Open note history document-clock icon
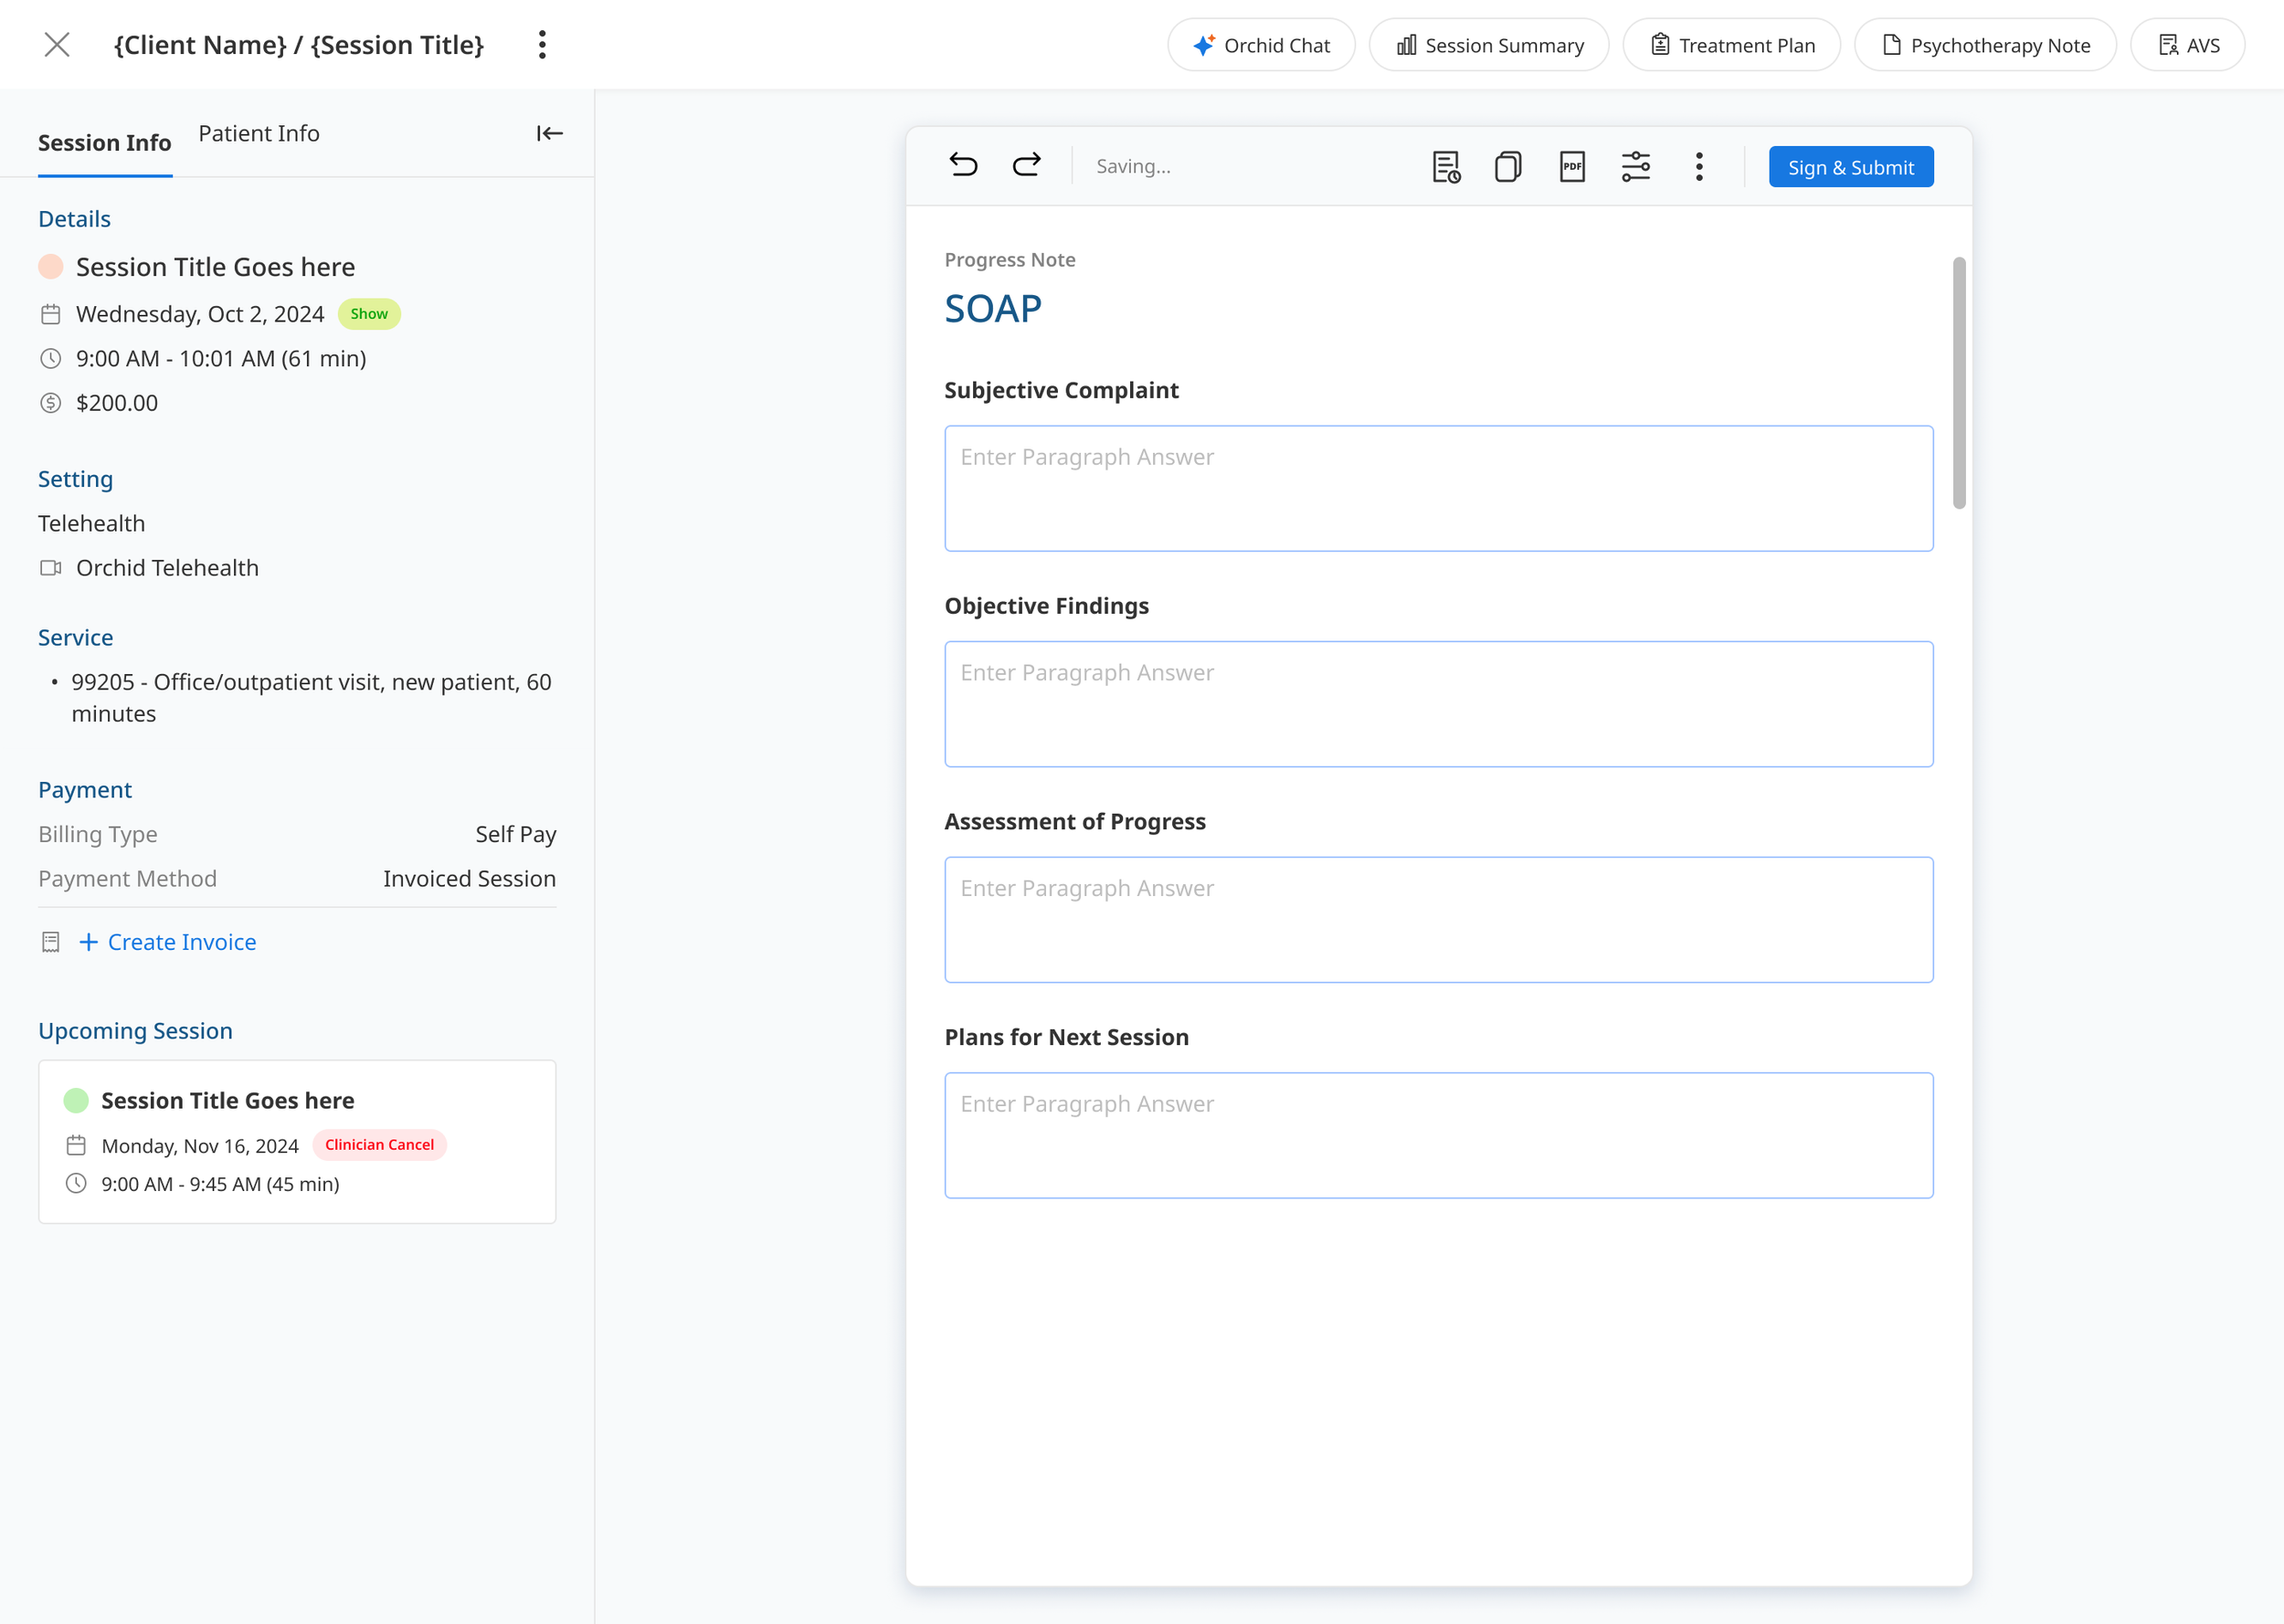 point(1446,167)
